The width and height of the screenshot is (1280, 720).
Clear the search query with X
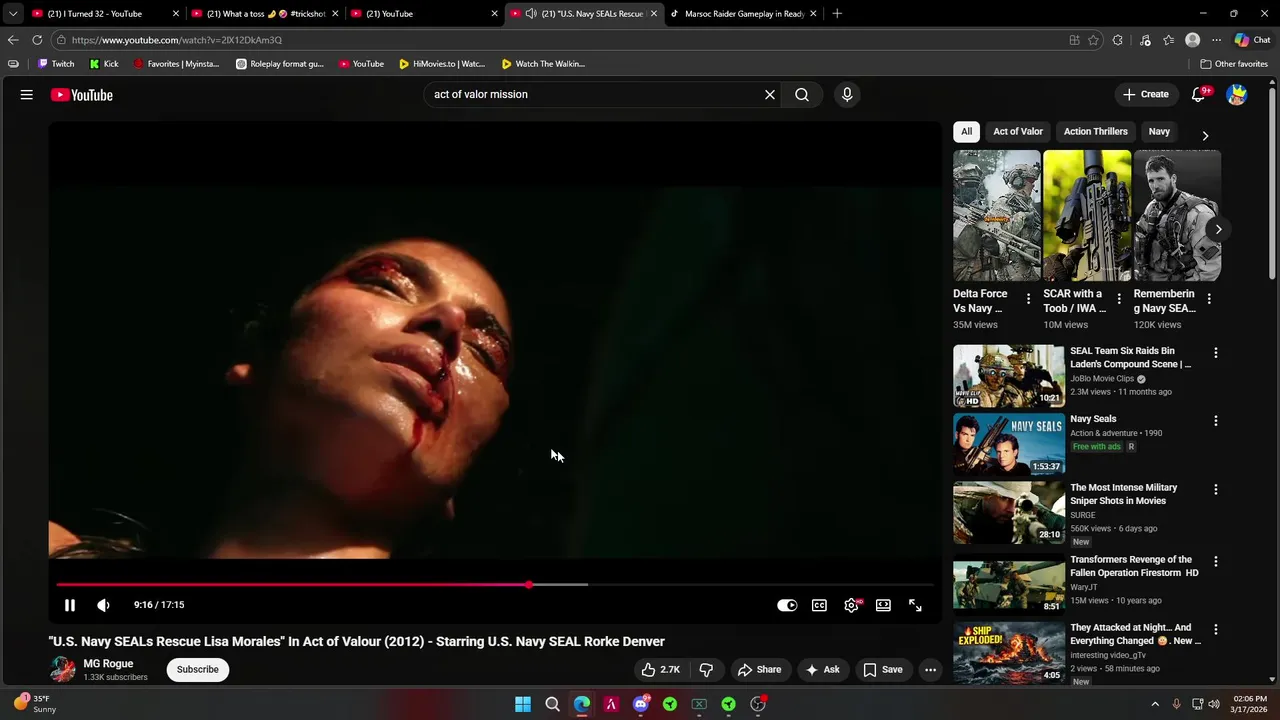(x=770, y=94)
